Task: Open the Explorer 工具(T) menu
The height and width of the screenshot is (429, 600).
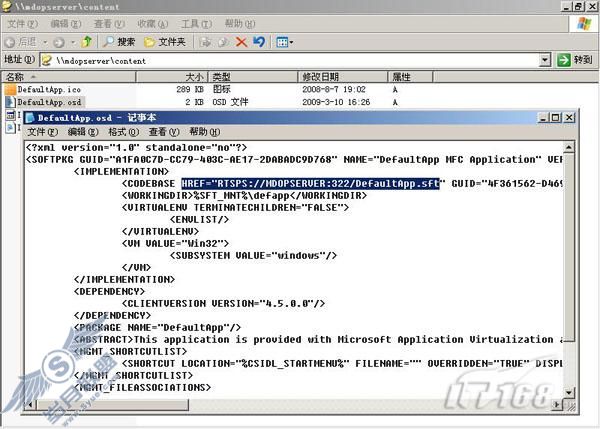Action: click(196, 24)
